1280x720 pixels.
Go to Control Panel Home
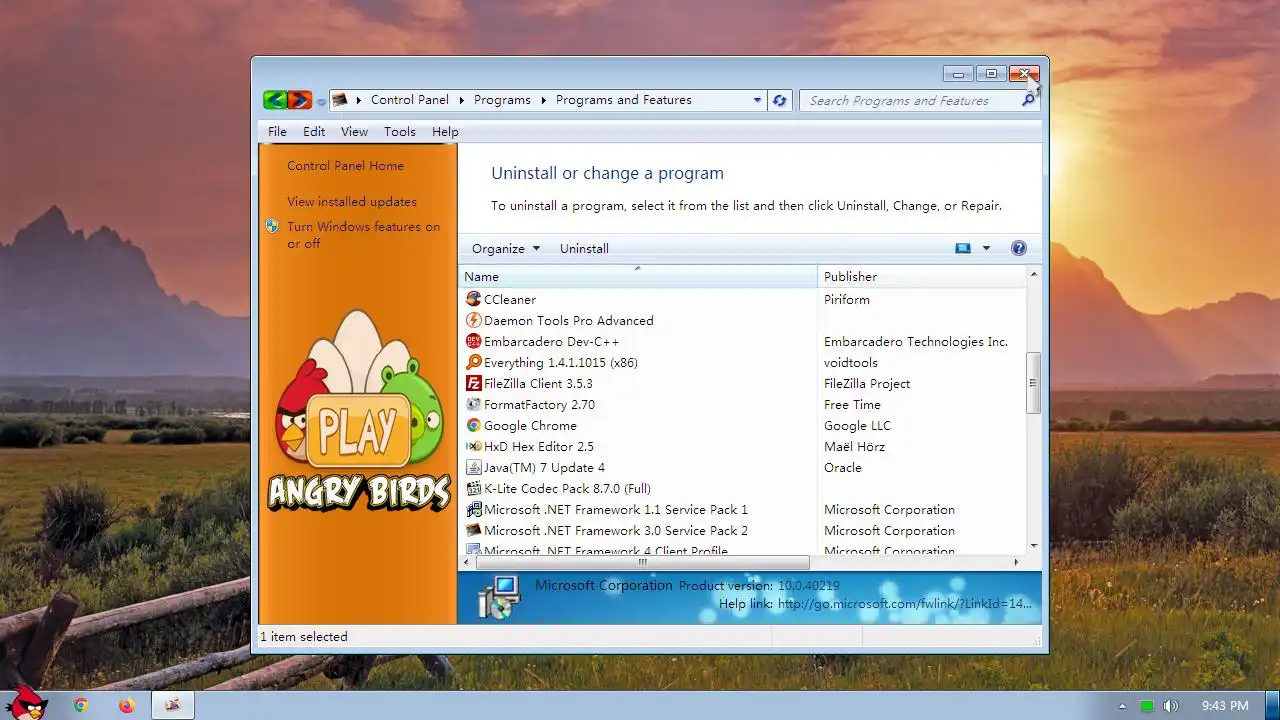(x=345, y=166)
